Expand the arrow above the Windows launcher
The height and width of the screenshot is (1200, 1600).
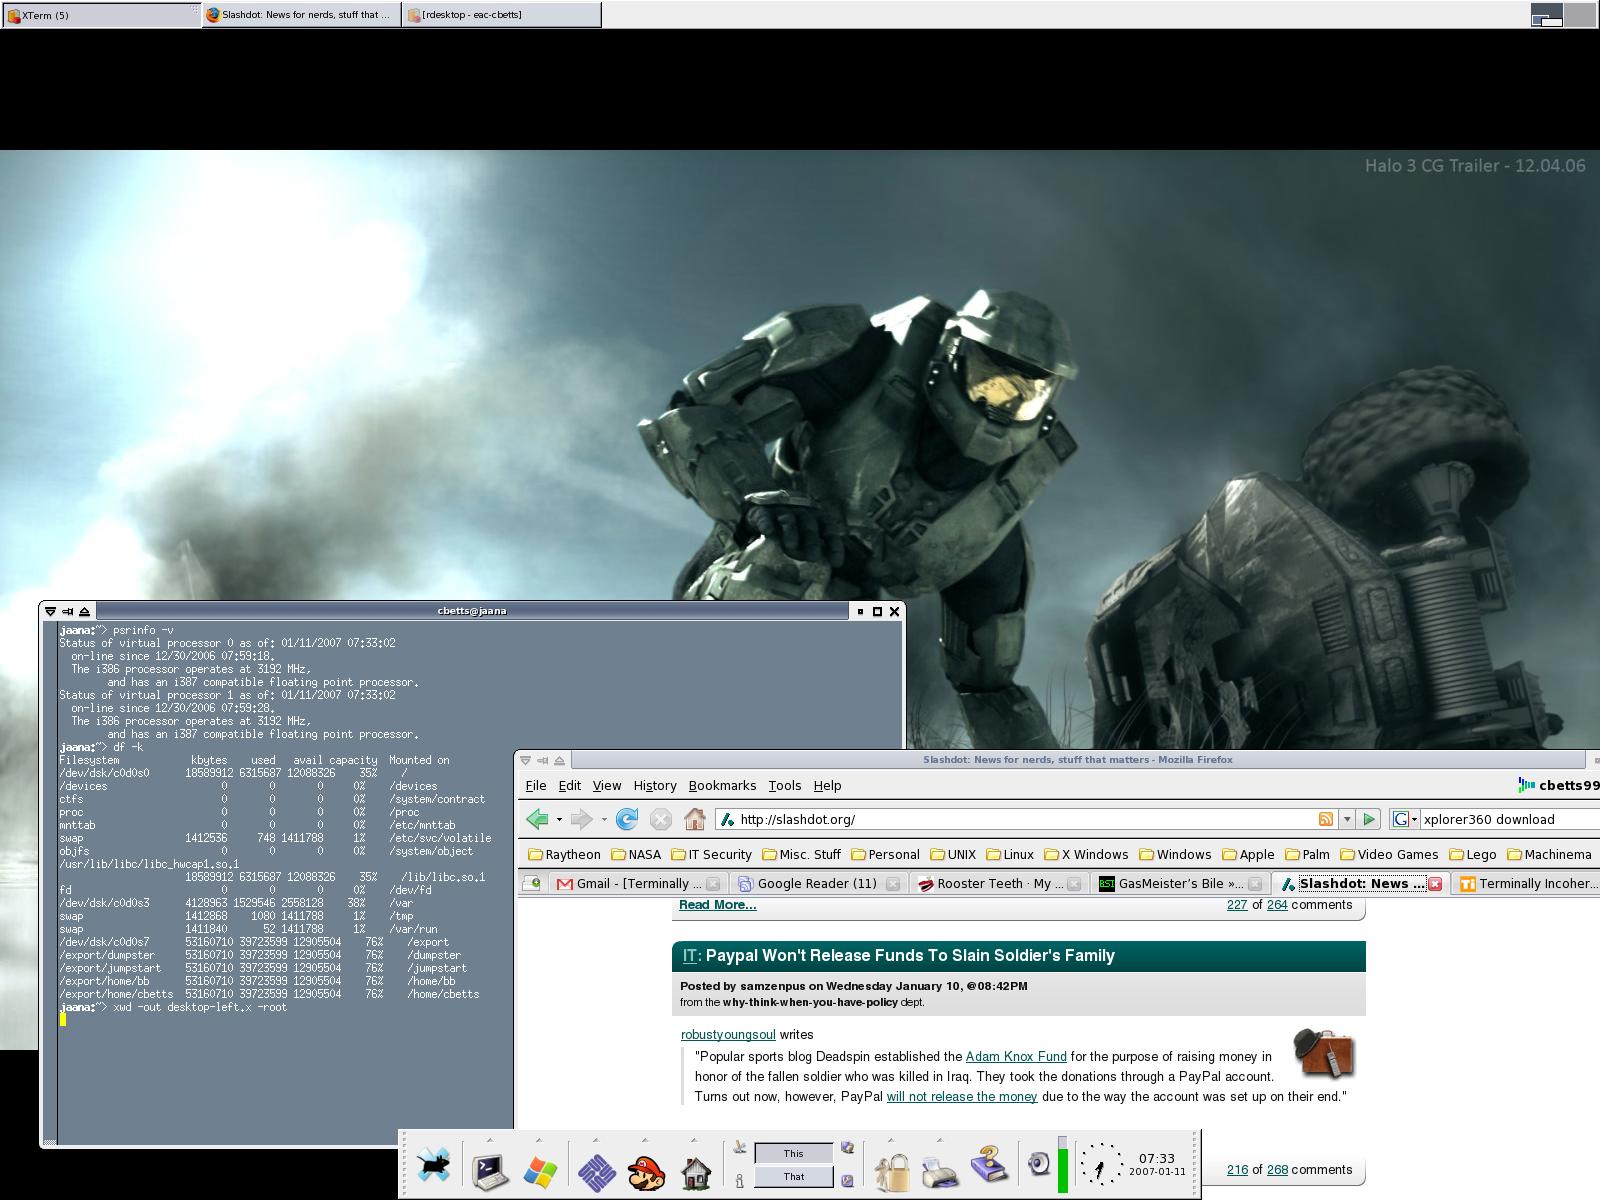[539, 1139]
